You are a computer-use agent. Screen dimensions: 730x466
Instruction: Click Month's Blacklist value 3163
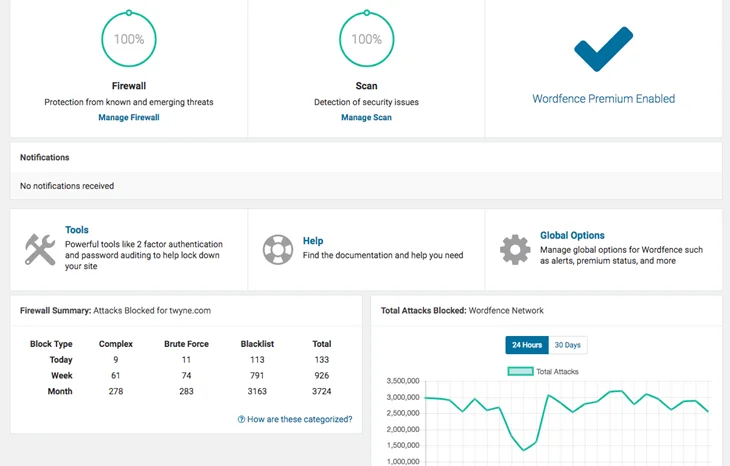click(257, 391)
